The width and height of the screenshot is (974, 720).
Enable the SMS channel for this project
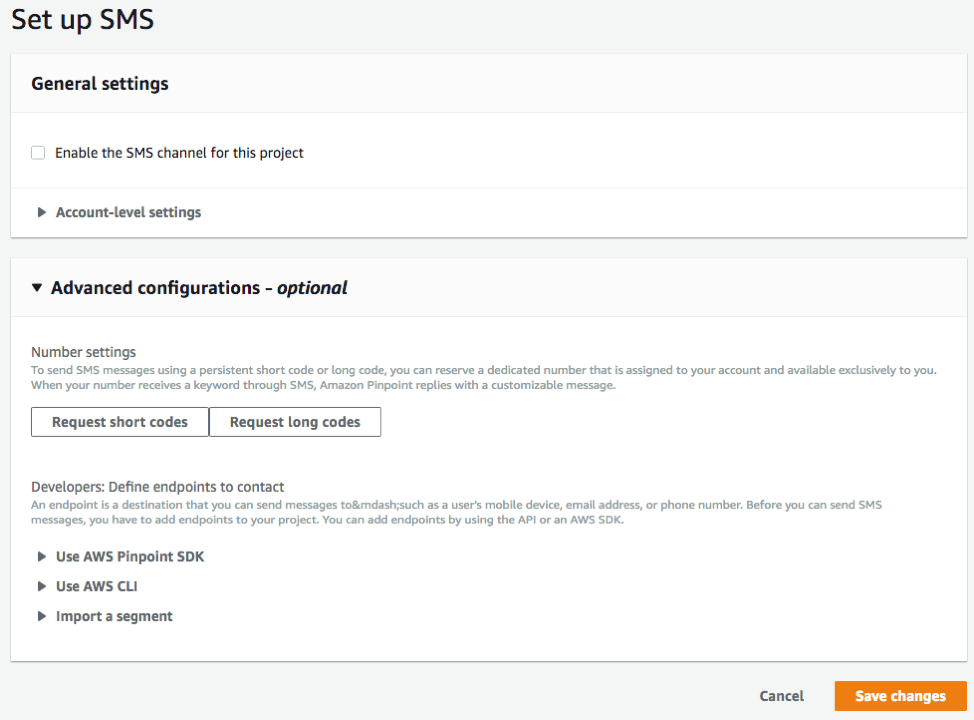pos(37,152)
